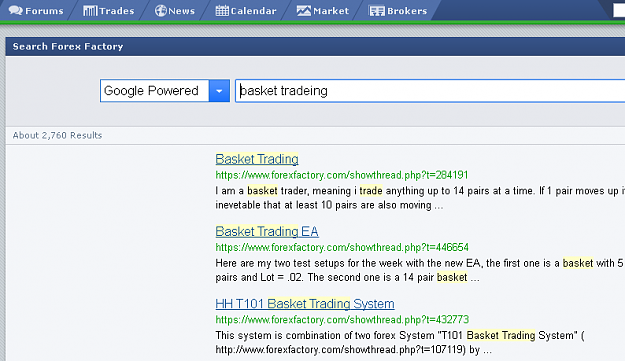
Task: Click the Brokers icon
Action: [376, 11]
